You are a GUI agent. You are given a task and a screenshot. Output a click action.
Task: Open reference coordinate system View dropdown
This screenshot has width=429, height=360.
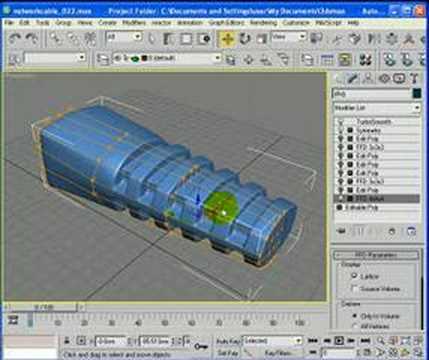(289, 37)
